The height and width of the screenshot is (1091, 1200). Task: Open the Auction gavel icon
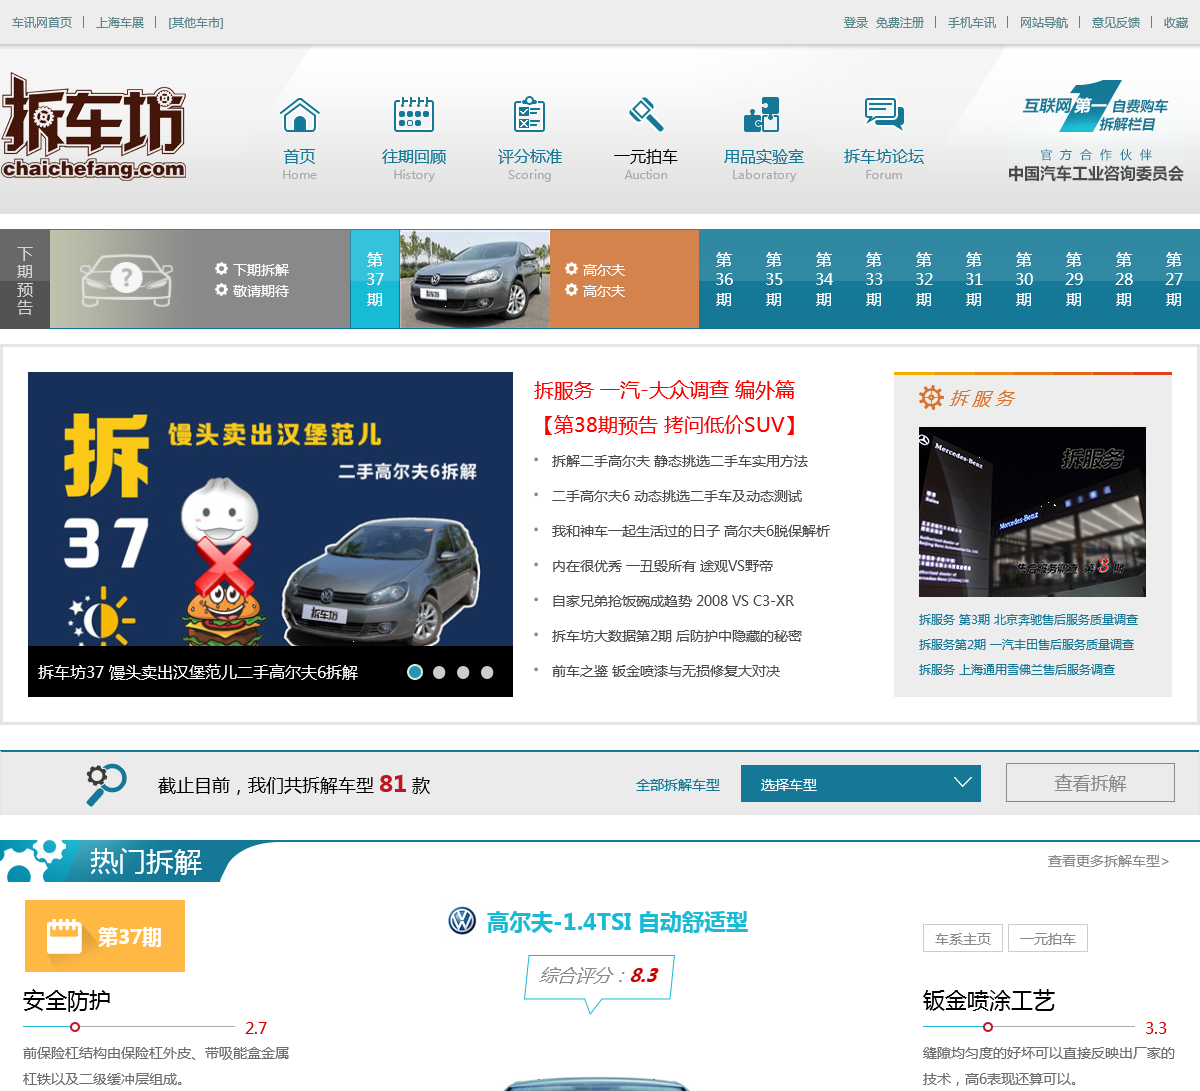[x=646, y=115]
